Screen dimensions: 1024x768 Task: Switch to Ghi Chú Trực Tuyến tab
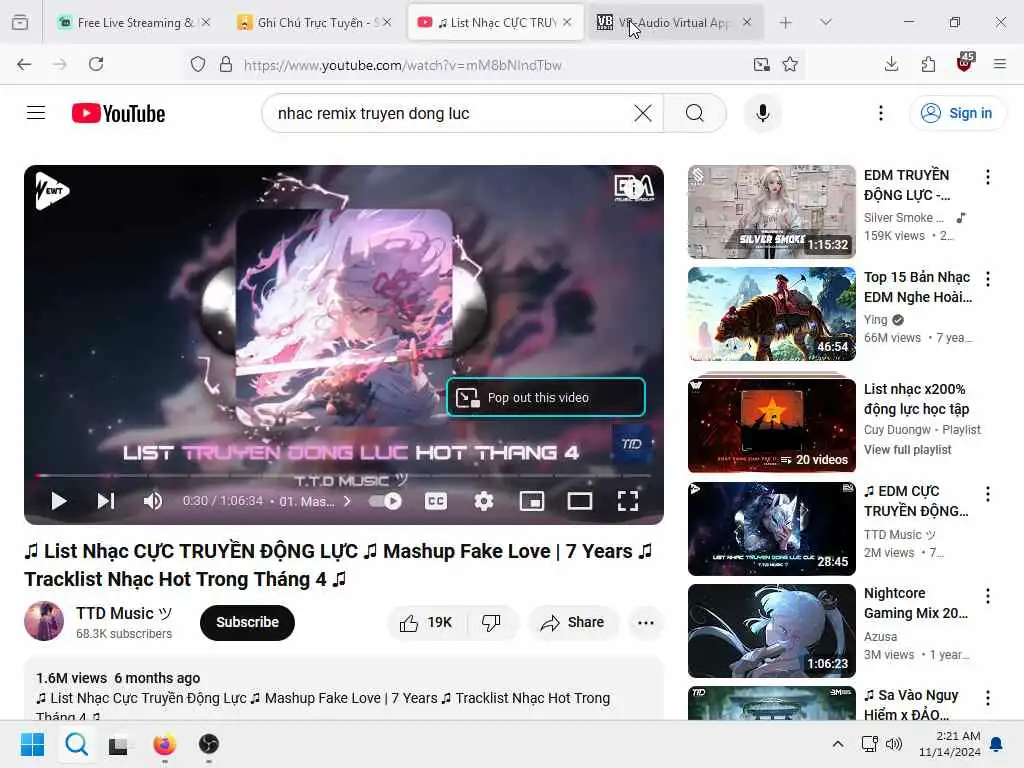[x=315, y=22]
